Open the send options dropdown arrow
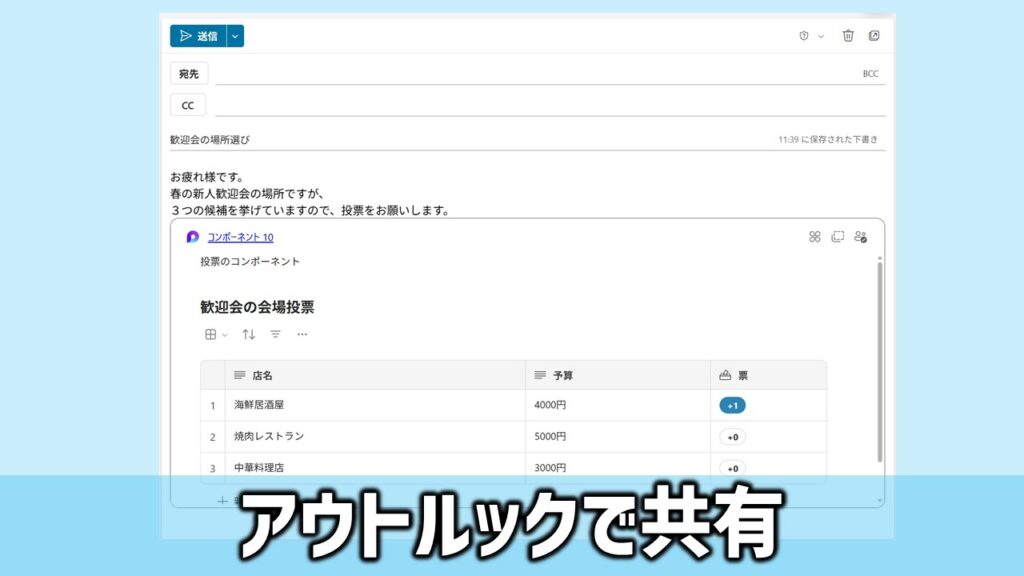 click(235, 36)
